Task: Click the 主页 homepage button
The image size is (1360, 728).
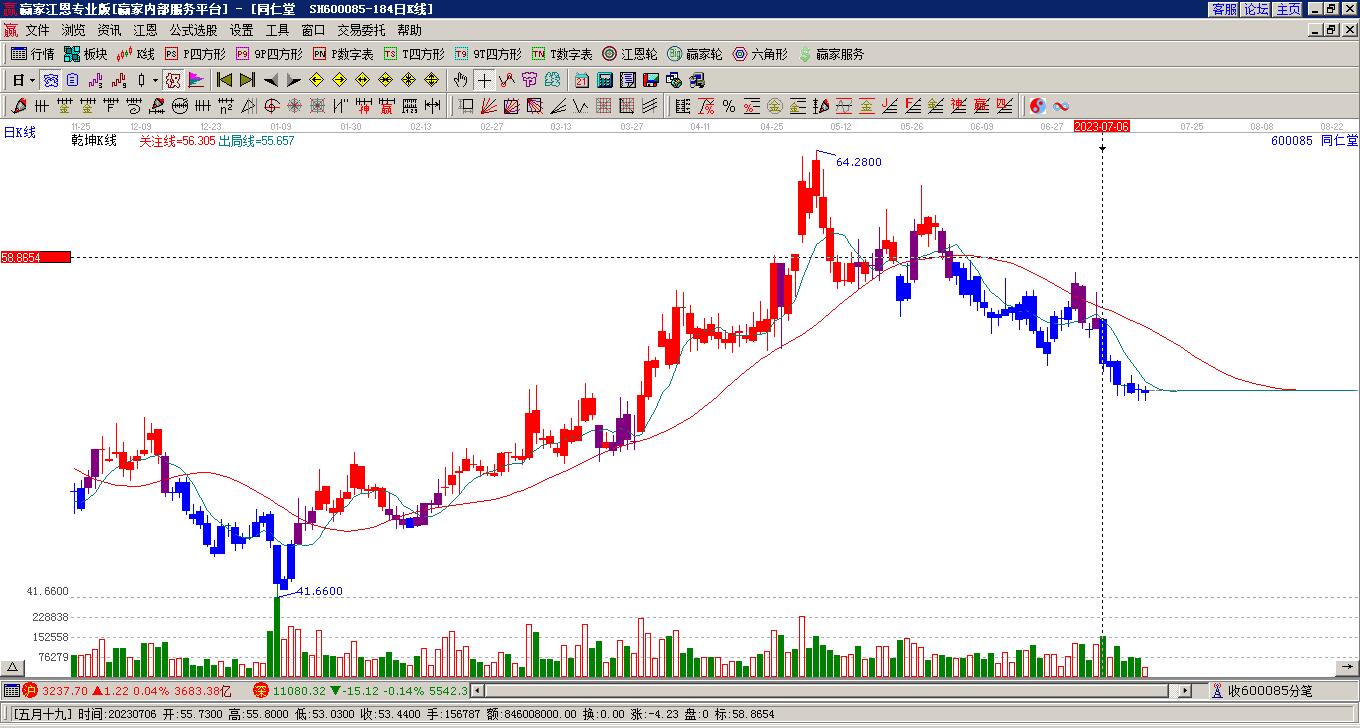Action: coord(1288,9)
